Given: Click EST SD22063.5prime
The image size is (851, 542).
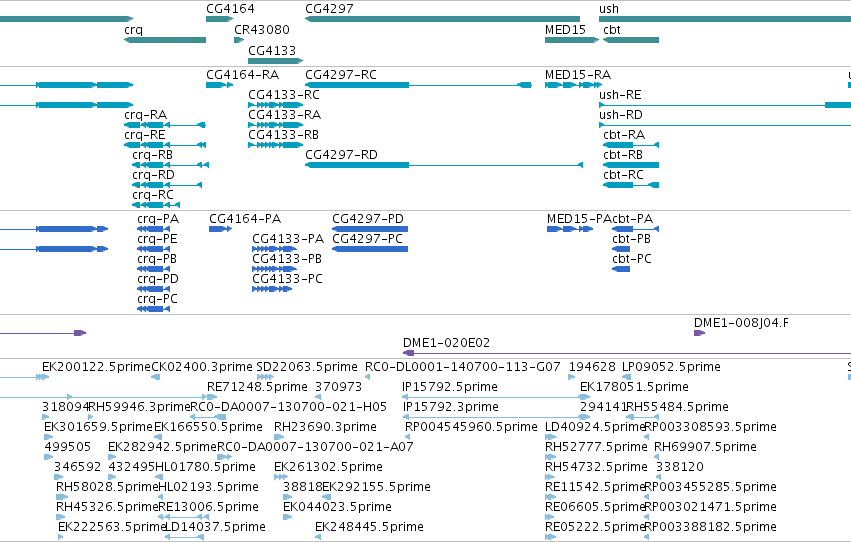Looking at the screenshot, I should pyautogui.click(x=307, y=367).
